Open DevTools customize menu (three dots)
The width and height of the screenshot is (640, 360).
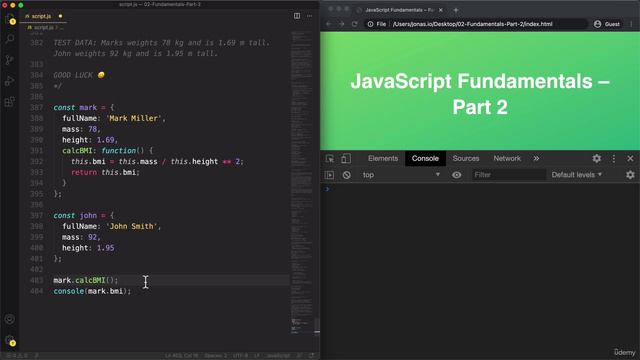[x=613, y=158]
